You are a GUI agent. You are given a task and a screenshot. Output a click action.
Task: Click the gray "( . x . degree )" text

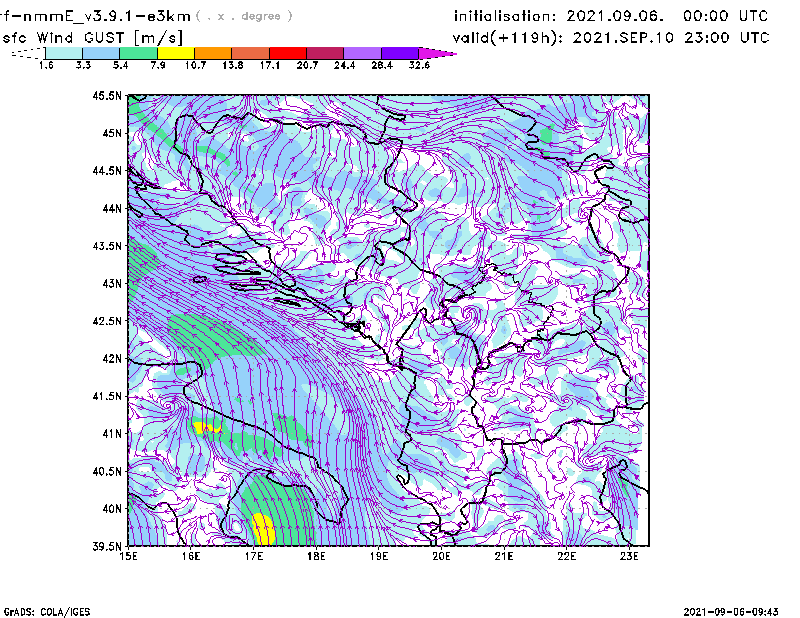coord(244,16)
